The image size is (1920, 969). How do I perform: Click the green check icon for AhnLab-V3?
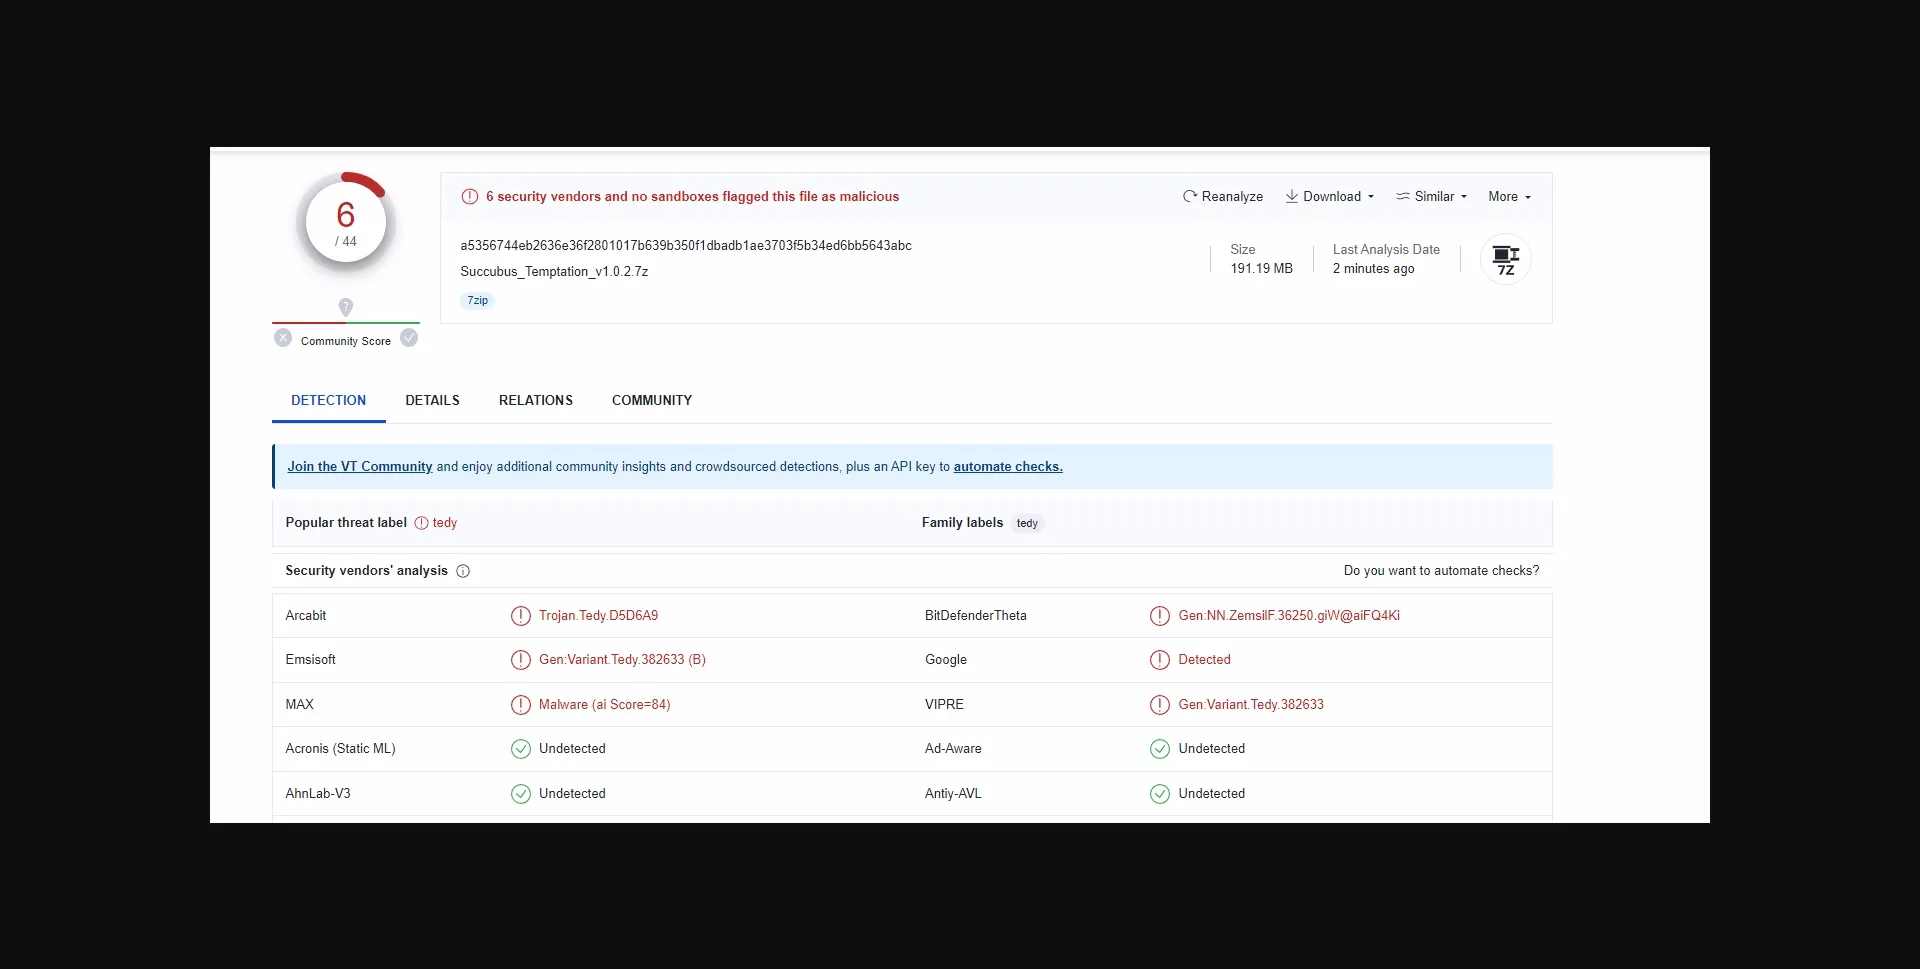click(520, 794)
